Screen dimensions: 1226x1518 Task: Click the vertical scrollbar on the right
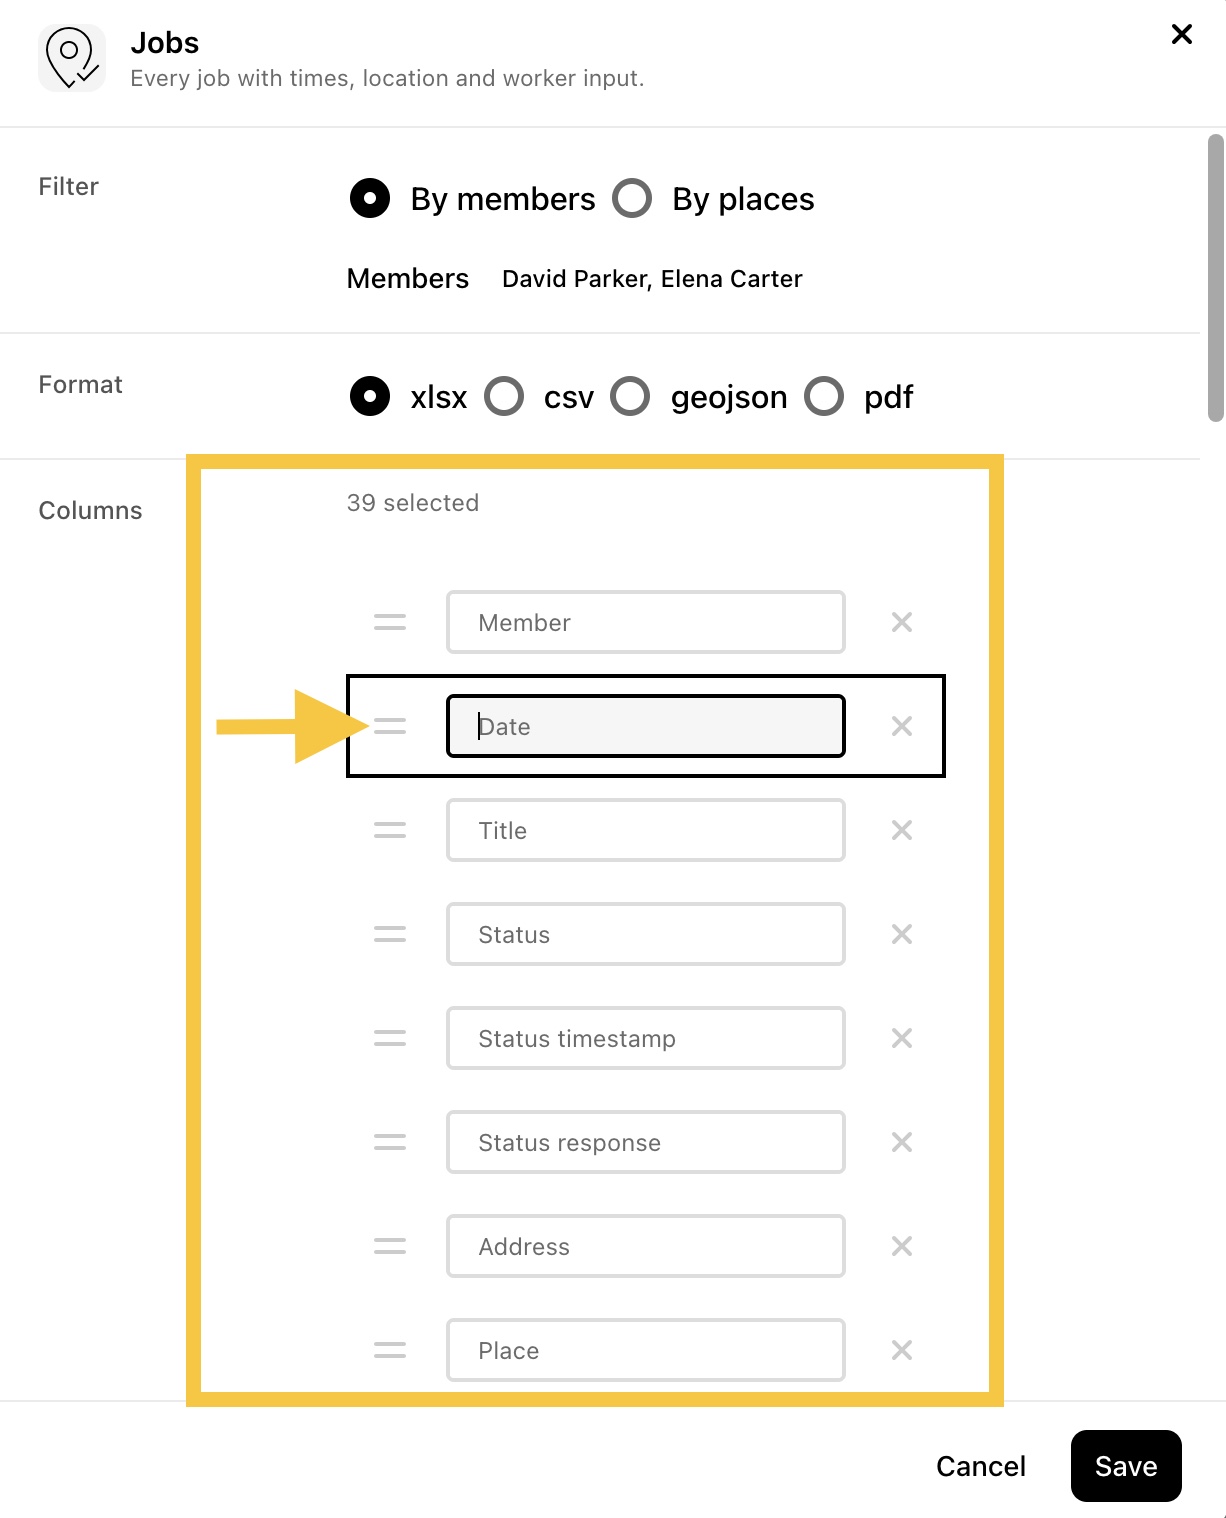click(1215, 278)
